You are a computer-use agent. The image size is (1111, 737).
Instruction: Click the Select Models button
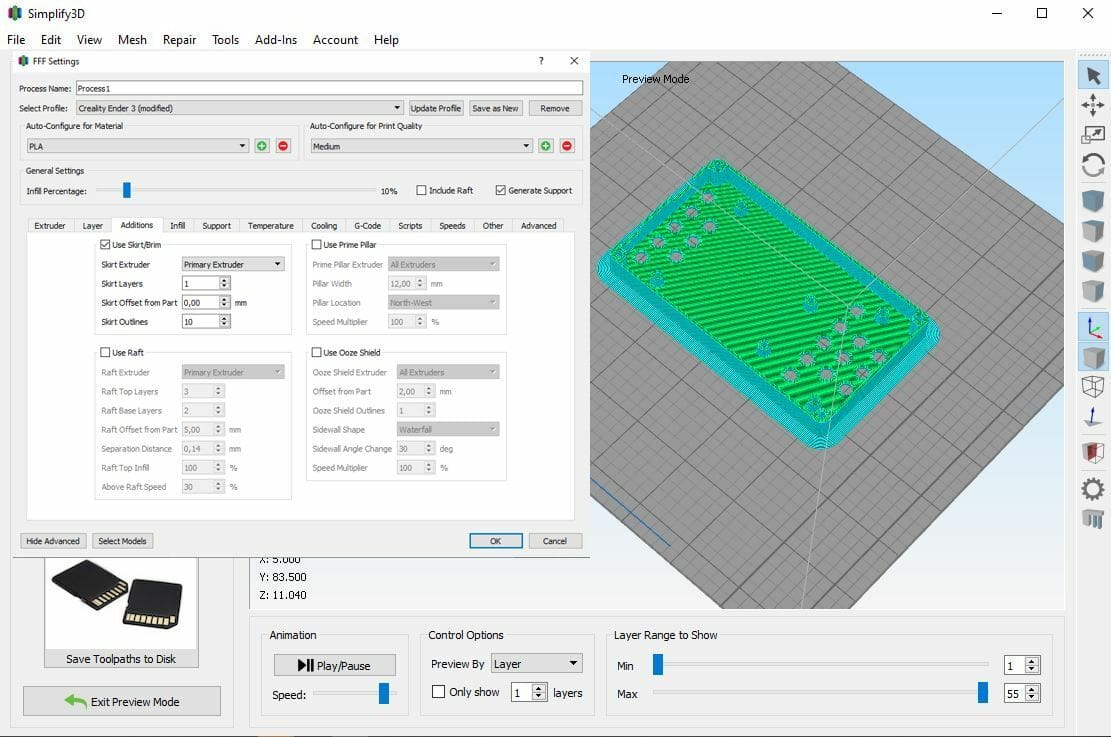122,541
